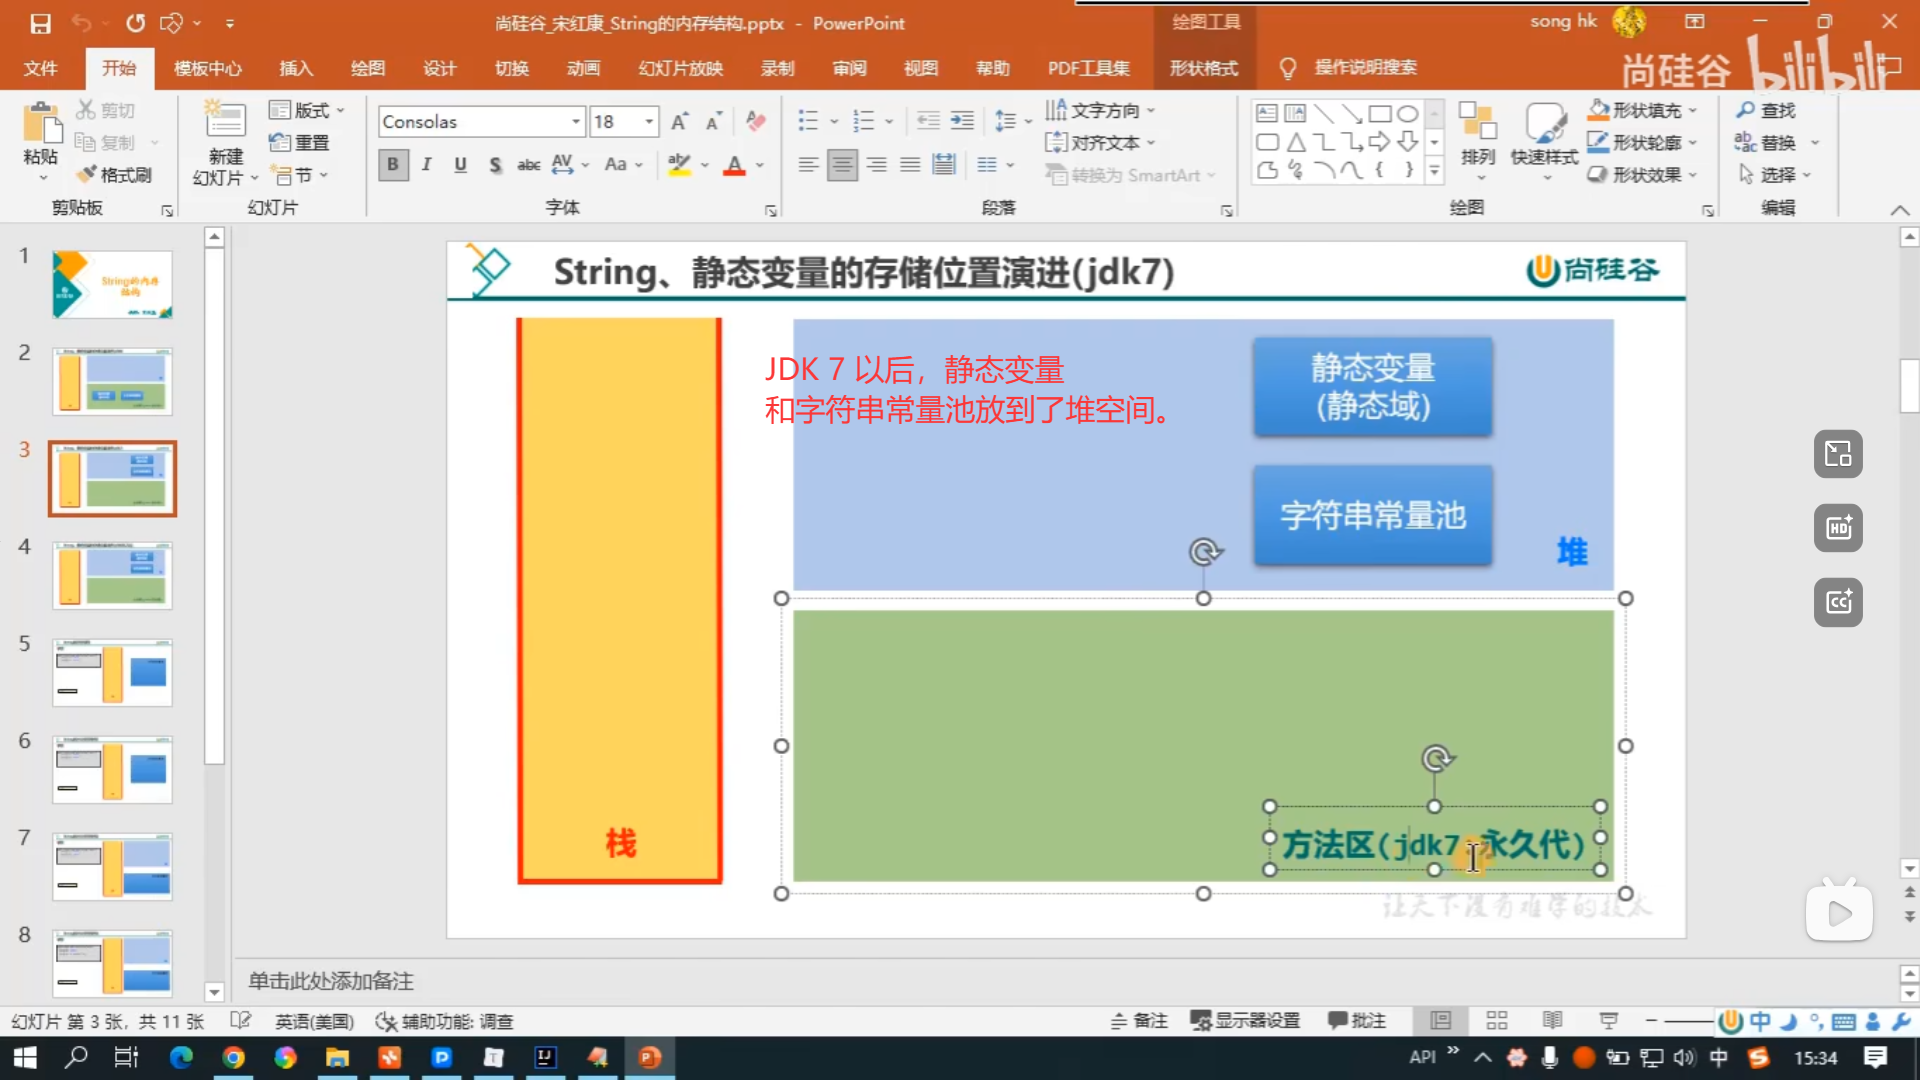Image resolution: width=1920 pixels, height=1080 pixels.
Task: Toggle bold formatting
Action: click(x=393, y=165)
